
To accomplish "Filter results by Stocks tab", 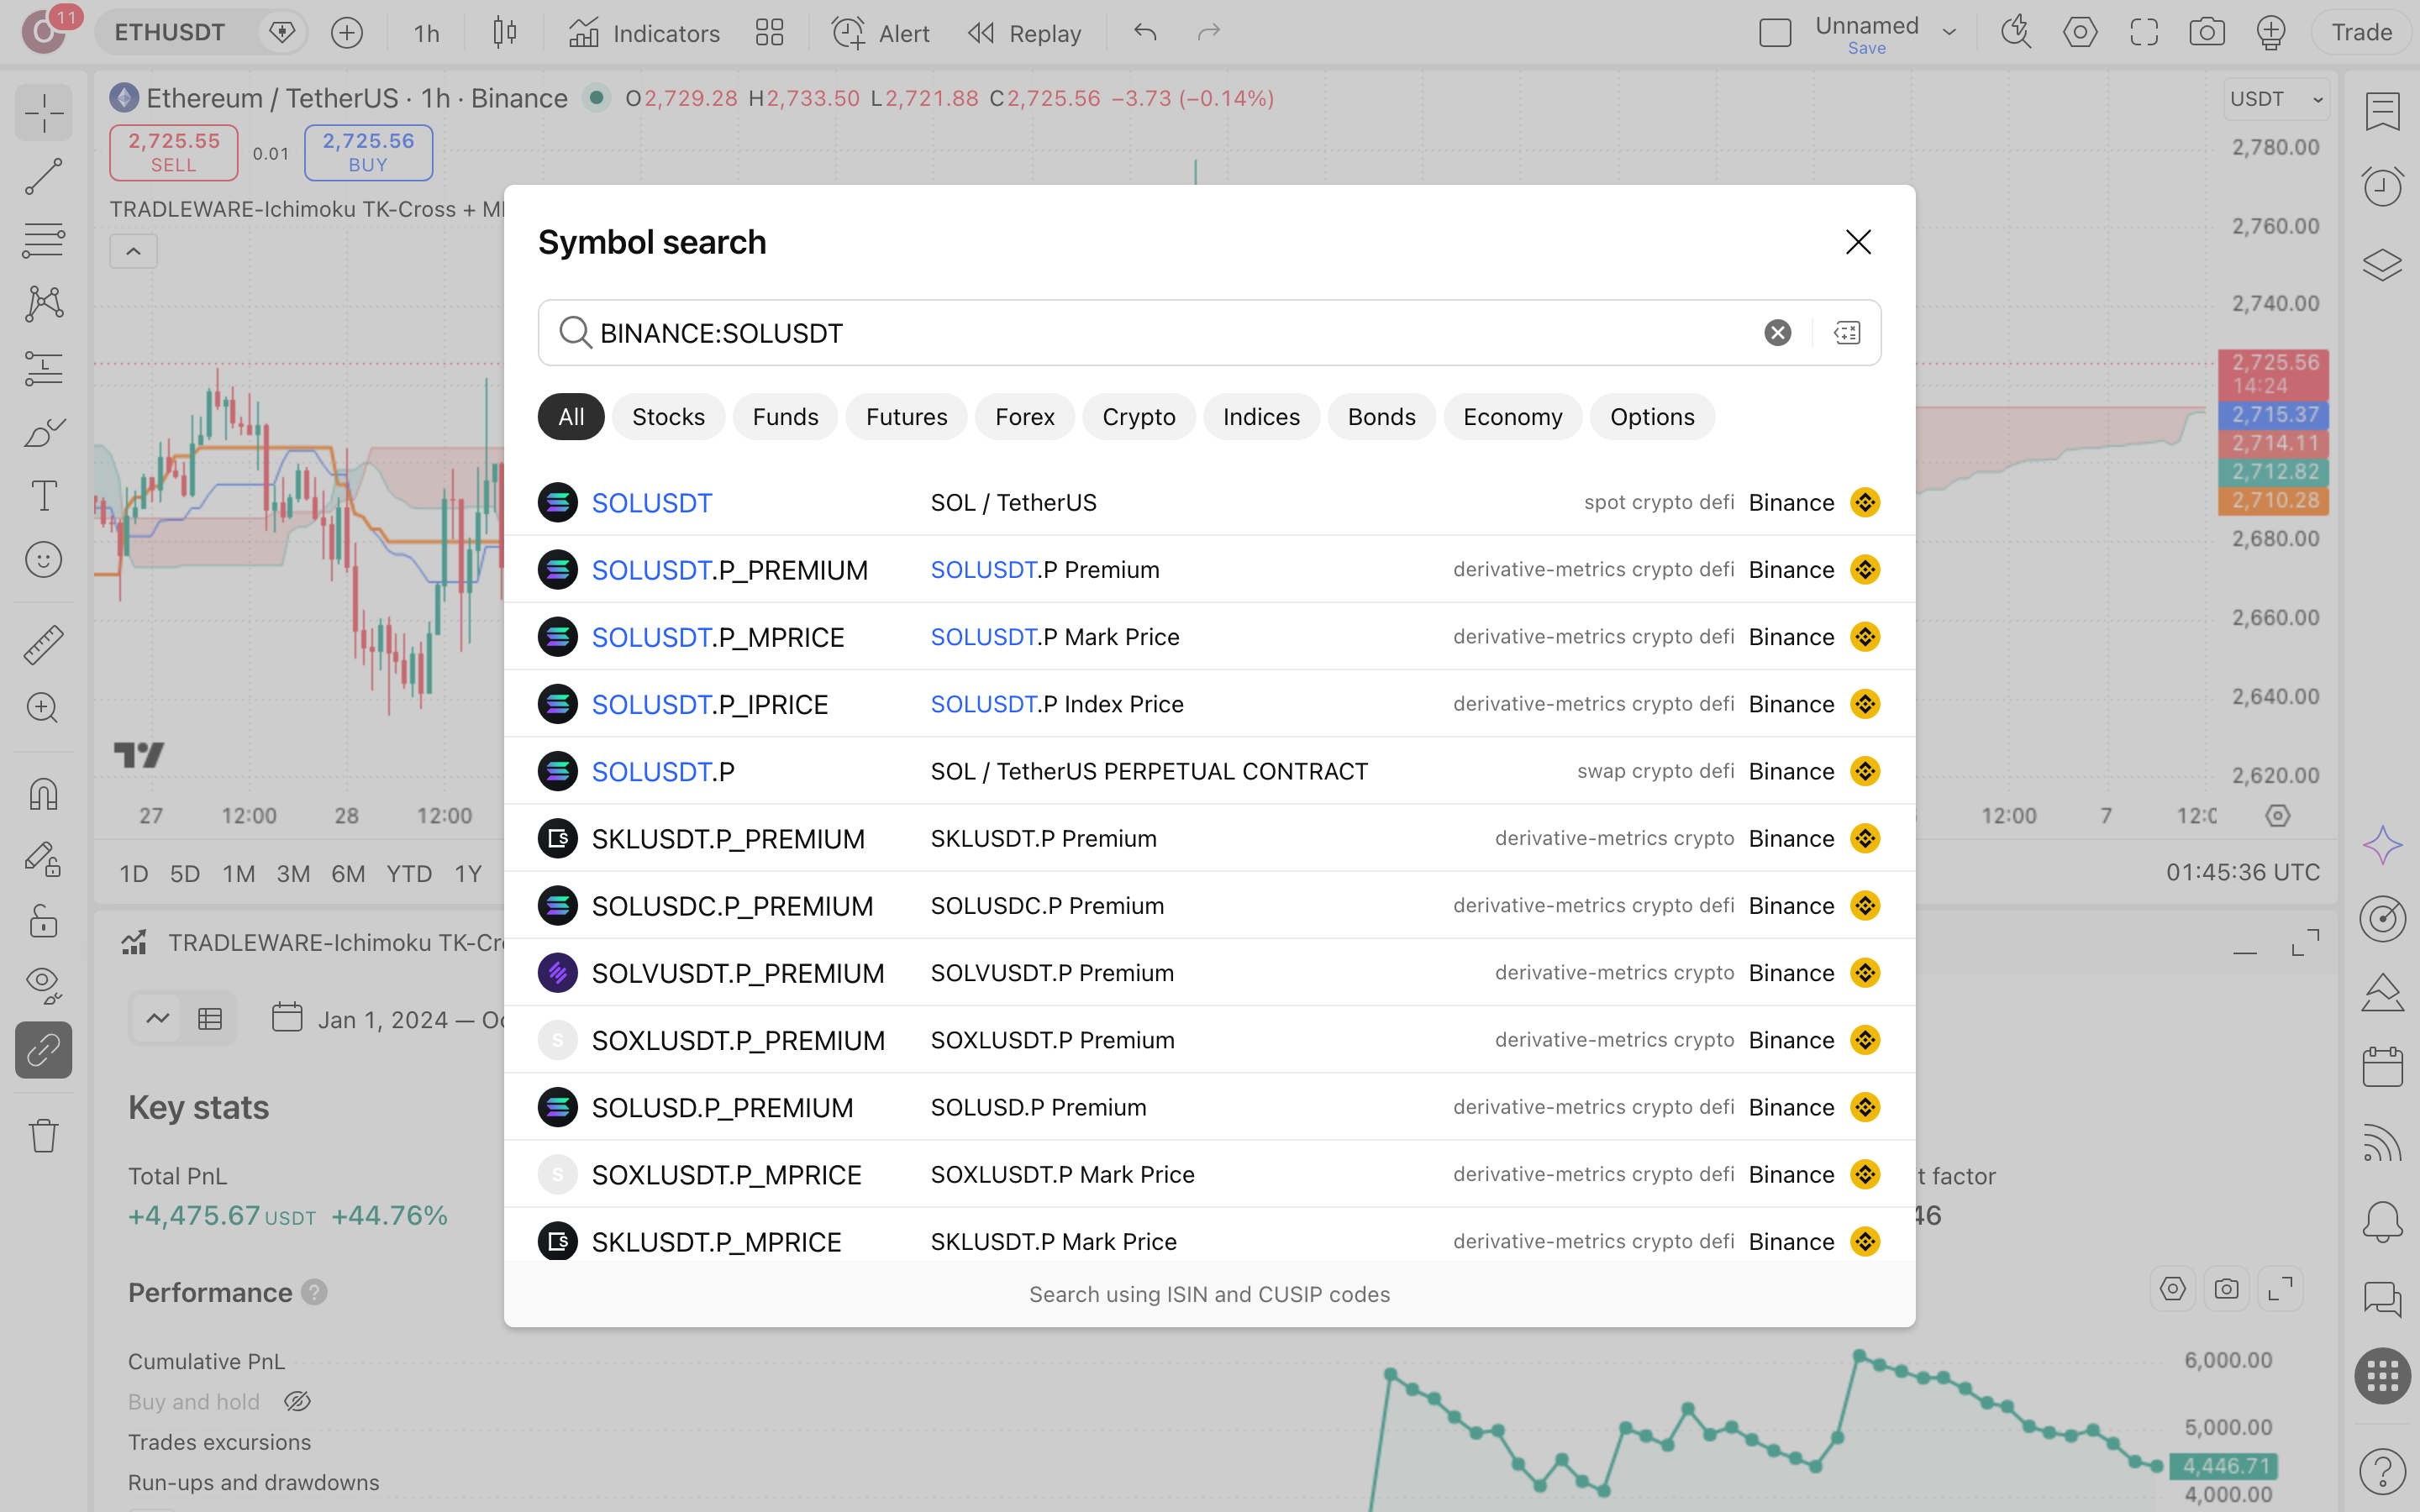I will pyautogui.click(x=668, y=417).
